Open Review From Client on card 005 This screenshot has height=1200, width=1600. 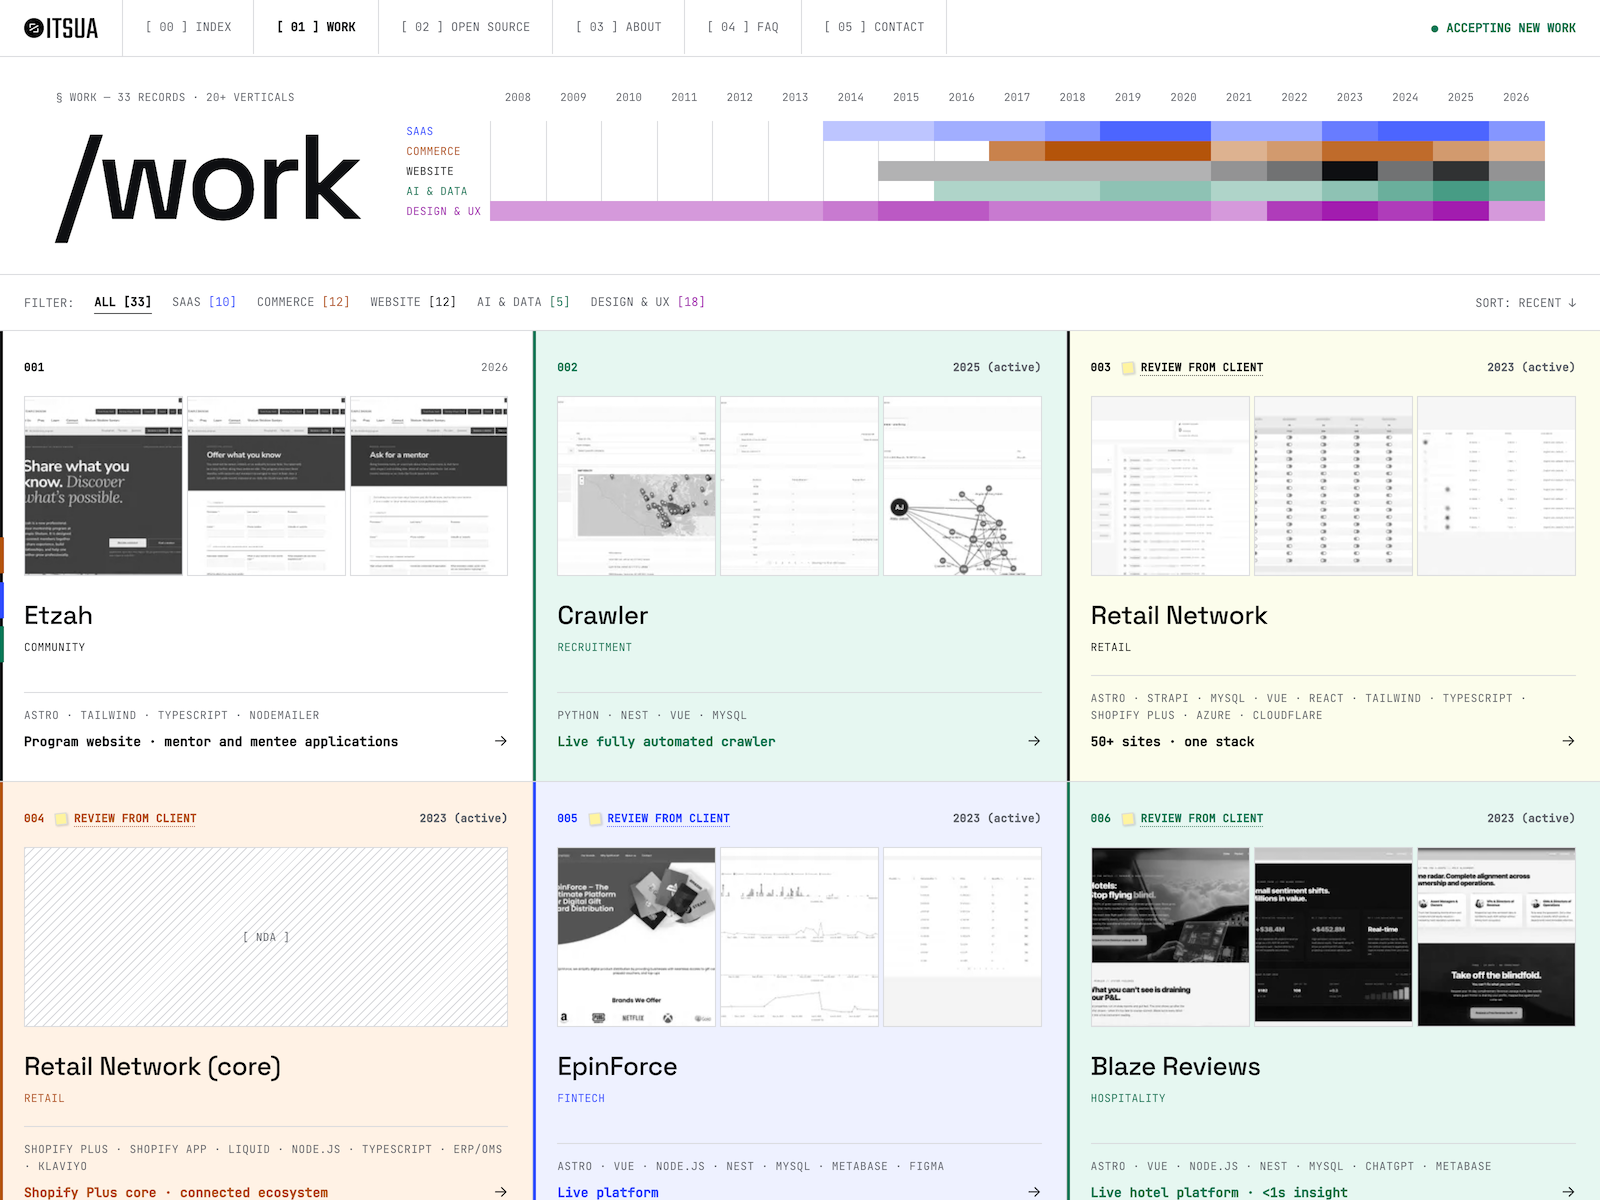(668, 819)
